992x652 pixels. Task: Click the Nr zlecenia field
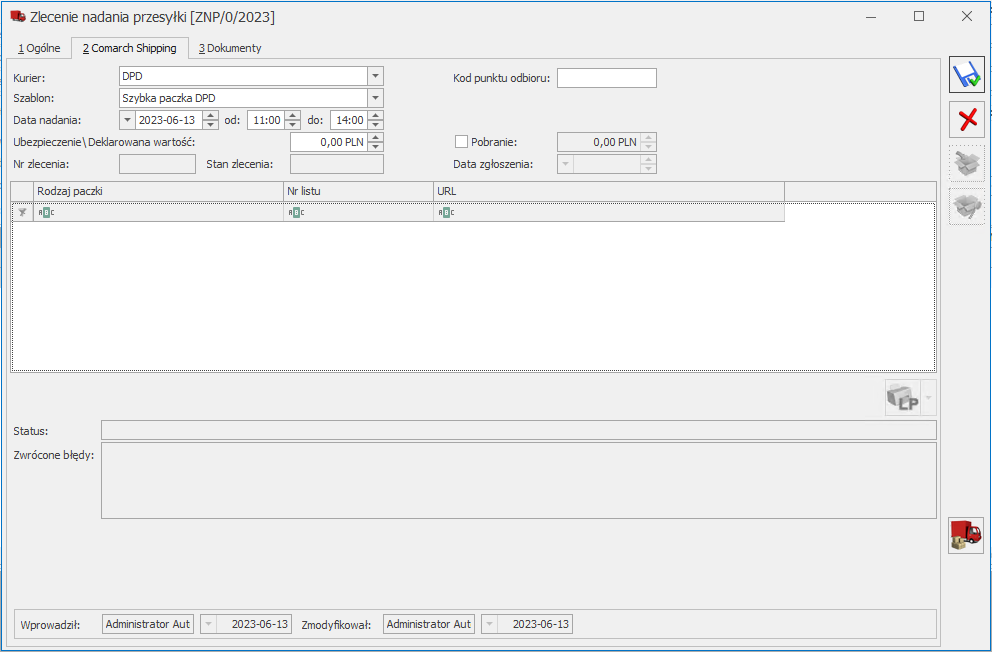pyautogui.click(x=158, y=164)
